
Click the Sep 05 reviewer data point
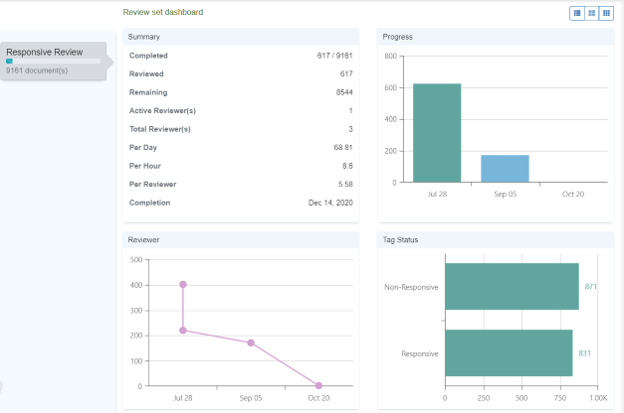point(251,342)
